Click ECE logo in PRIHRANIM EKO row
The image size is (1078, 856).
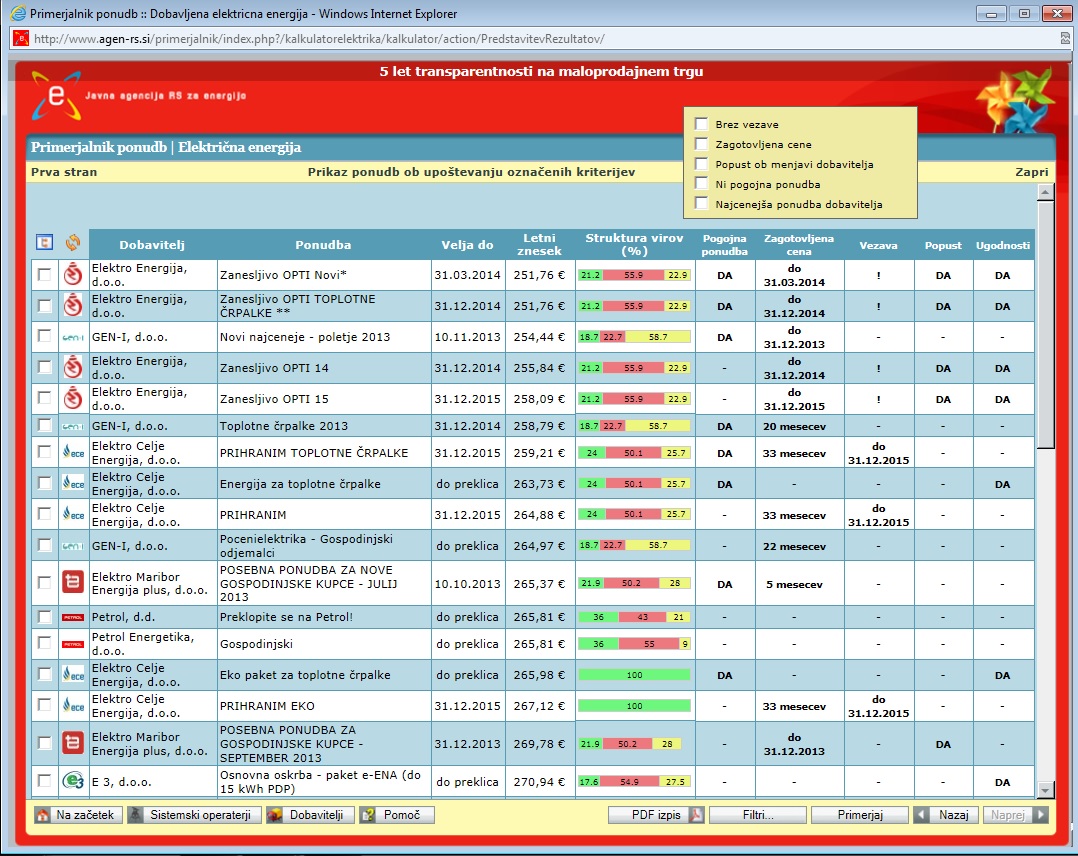coord(74,705)
